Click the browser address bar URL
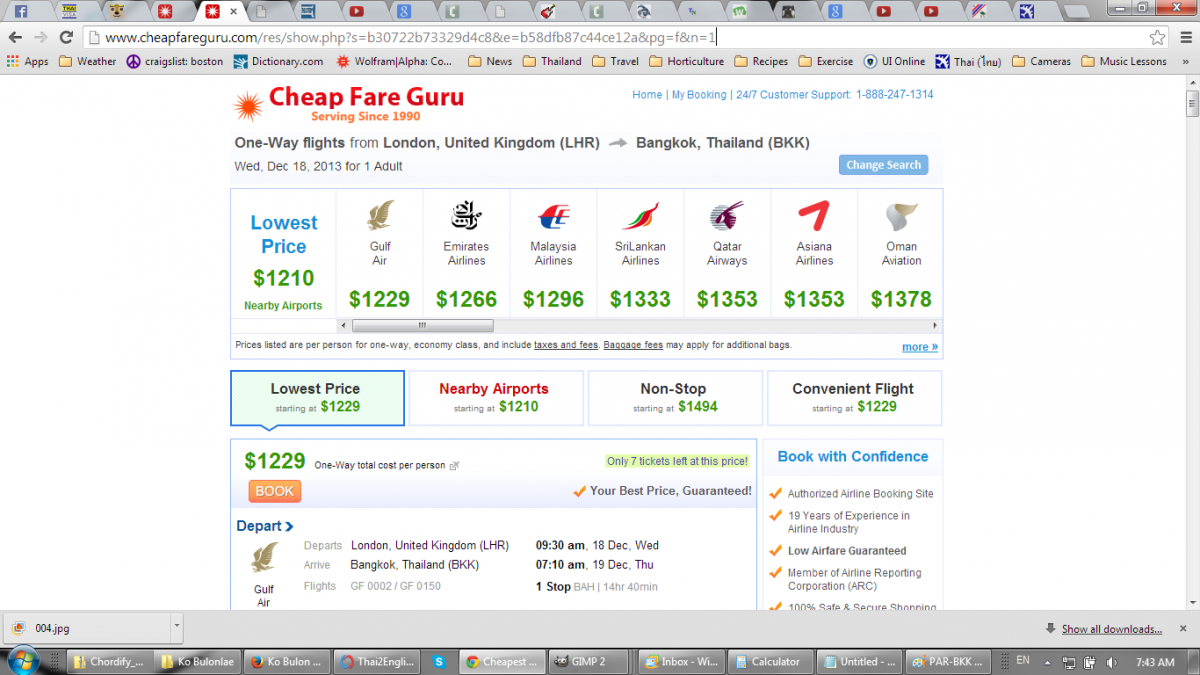1200x675 pixels. [410, 38]
